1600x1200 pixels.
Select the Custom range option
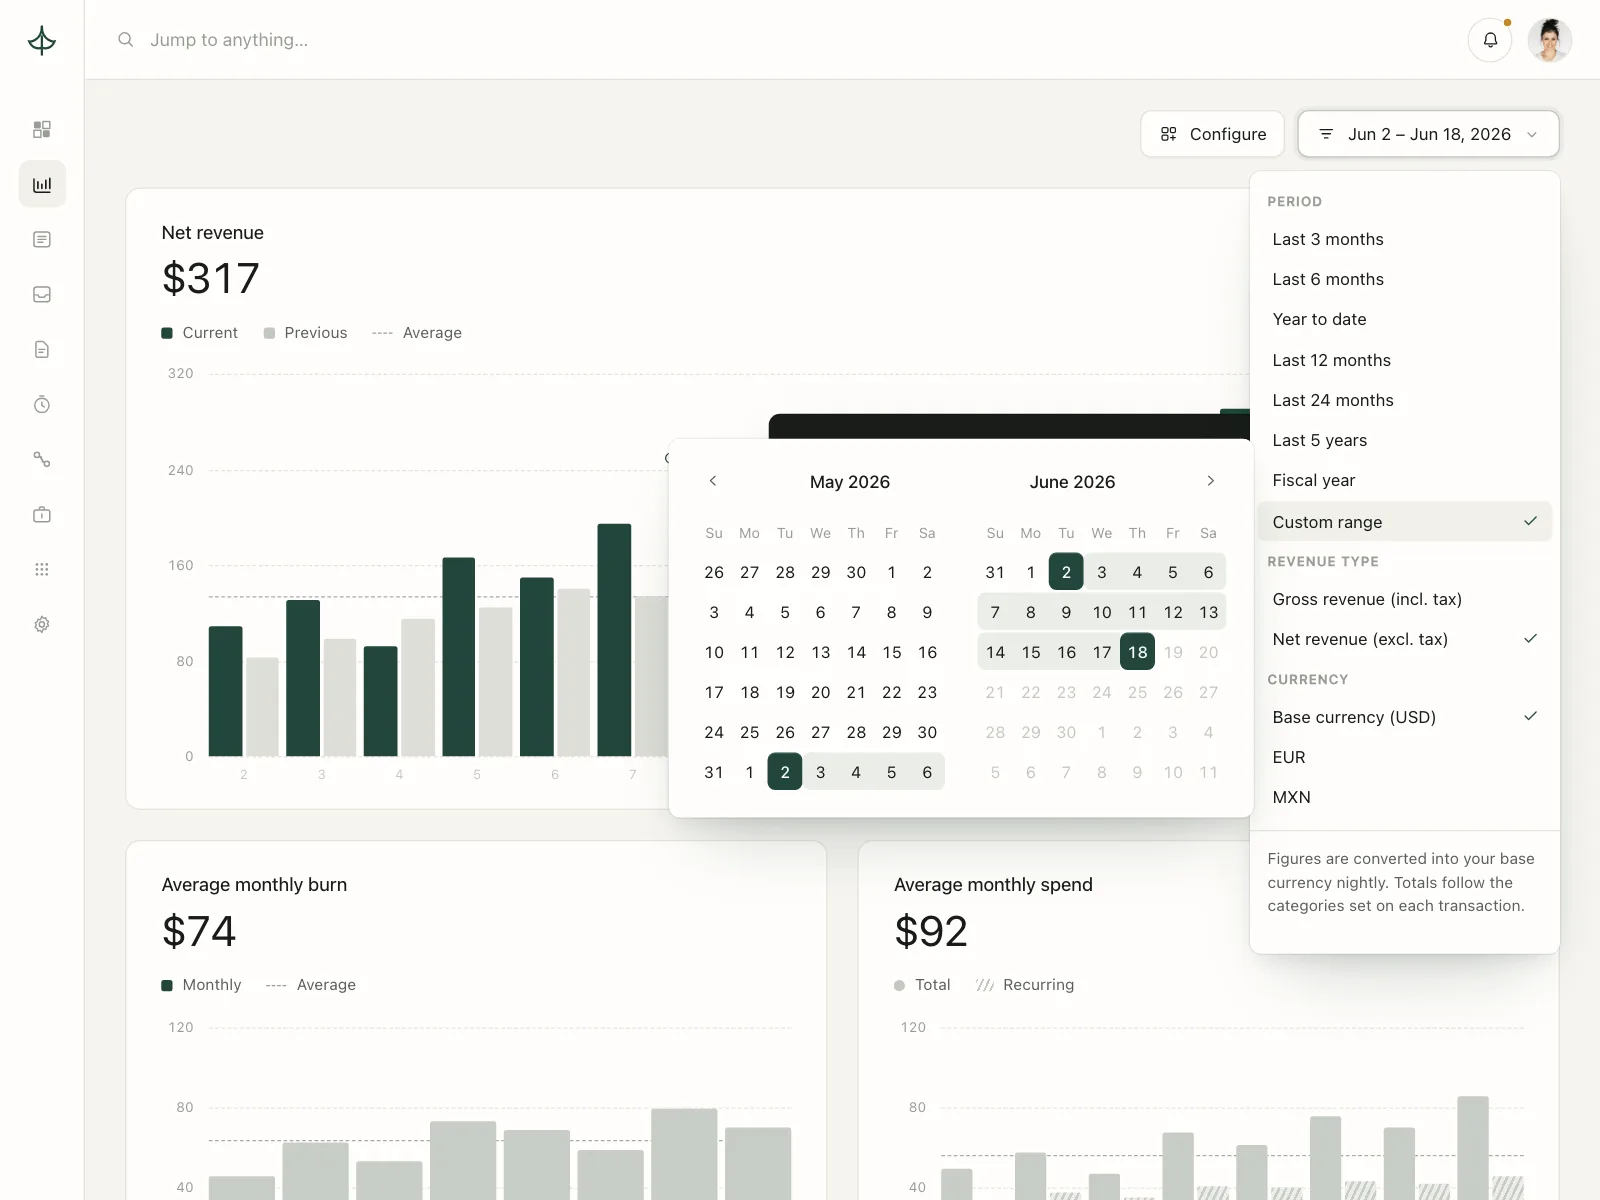1405,522
